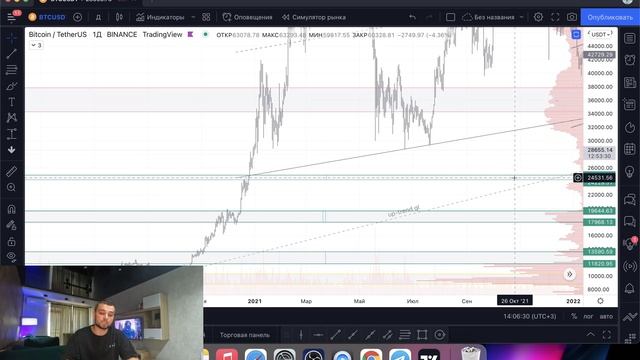The image size is (640, 360).
Task: Open timezone 14:06:30 (UTC+3) menu
Action: [x=529, y=316]
